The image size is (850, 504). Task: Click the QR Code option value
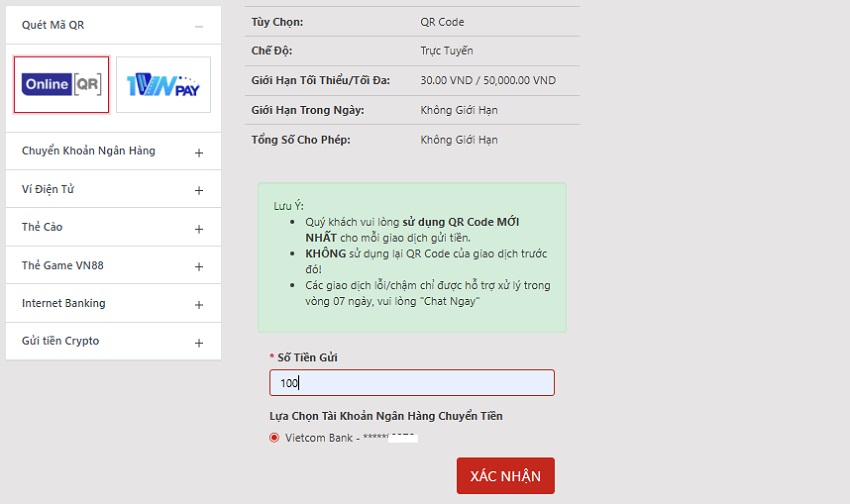tap(442, 22)
